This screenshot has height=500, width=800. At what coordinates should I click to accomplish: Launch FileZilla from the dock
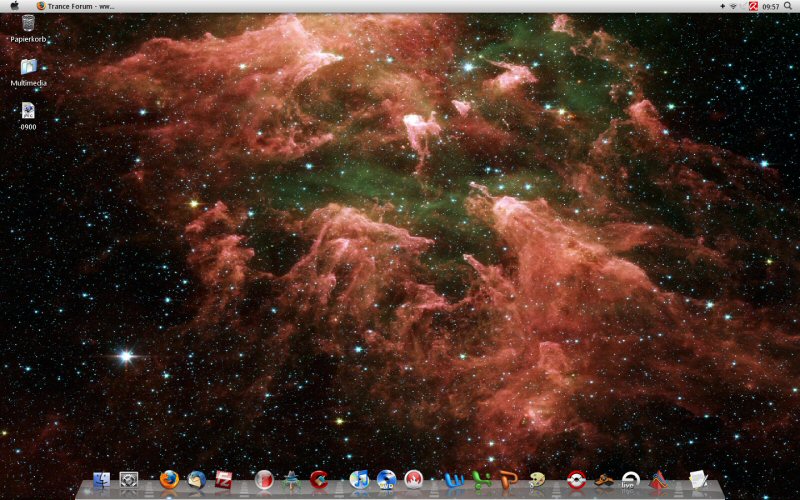tap(224, 480)
